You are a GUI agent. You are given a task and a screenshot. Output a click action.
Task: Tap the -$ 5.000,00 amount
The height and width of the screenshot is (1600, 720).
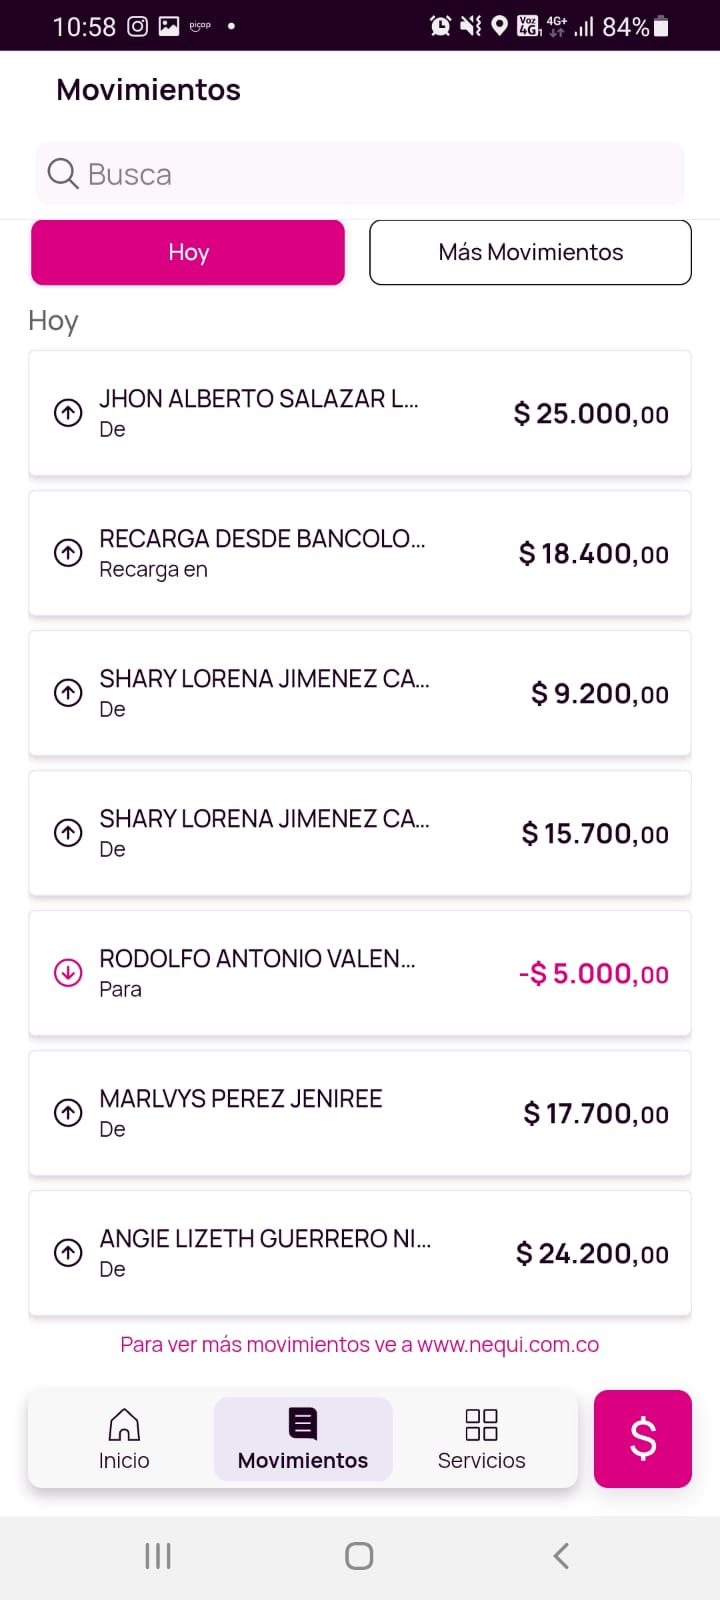(593, 973)
